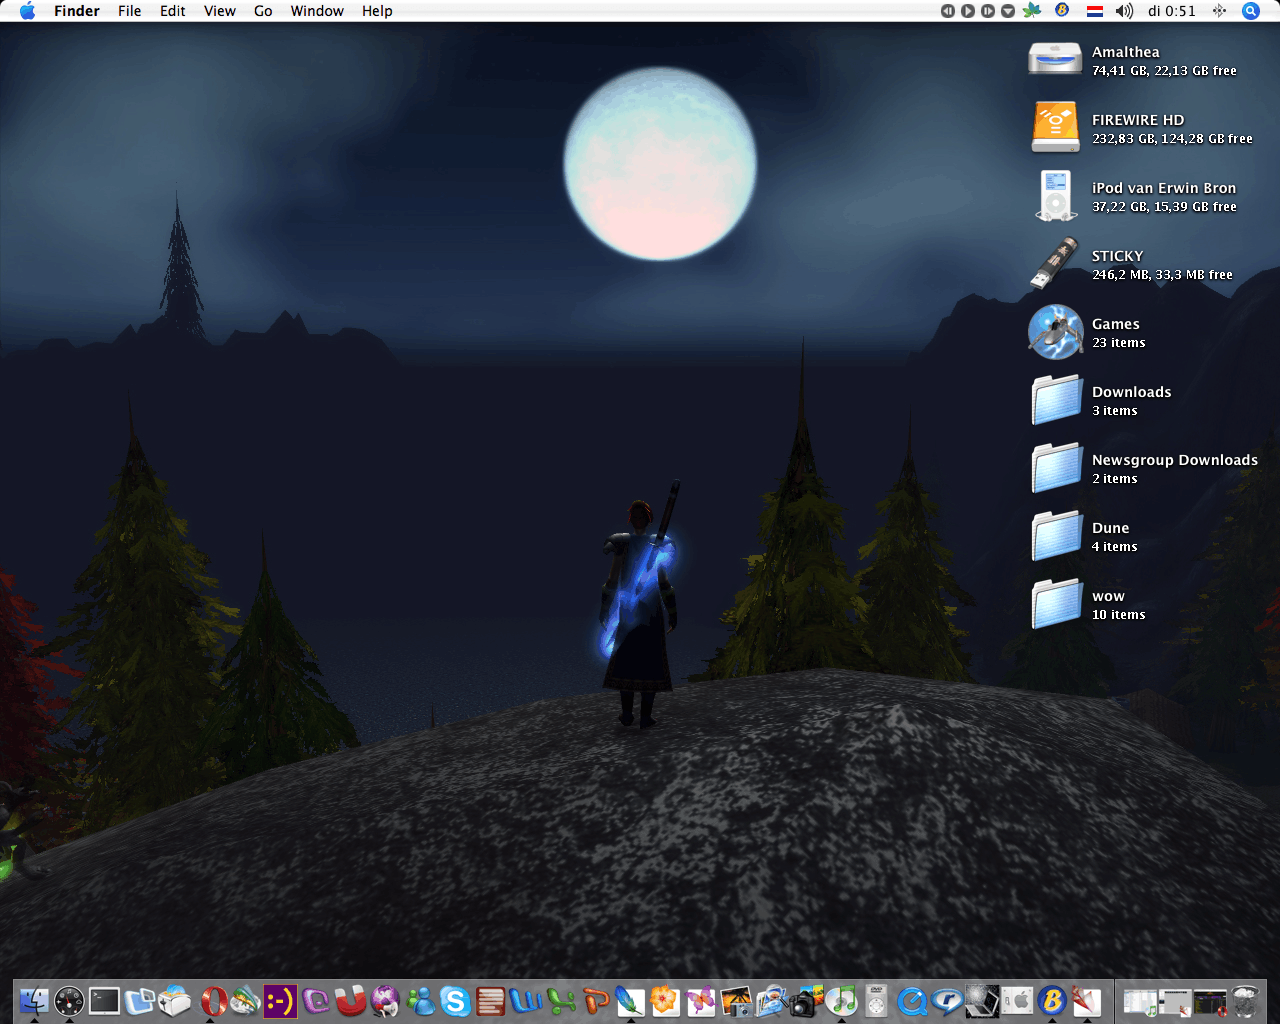Open Terminal from the dock

(104, 1000)
